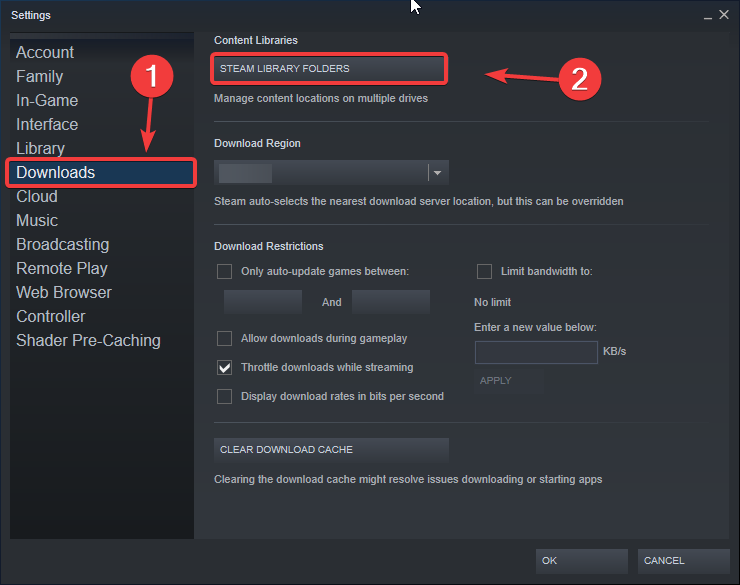
Task: Discard changes with the Cancel button
Action: tap(683, 560)
